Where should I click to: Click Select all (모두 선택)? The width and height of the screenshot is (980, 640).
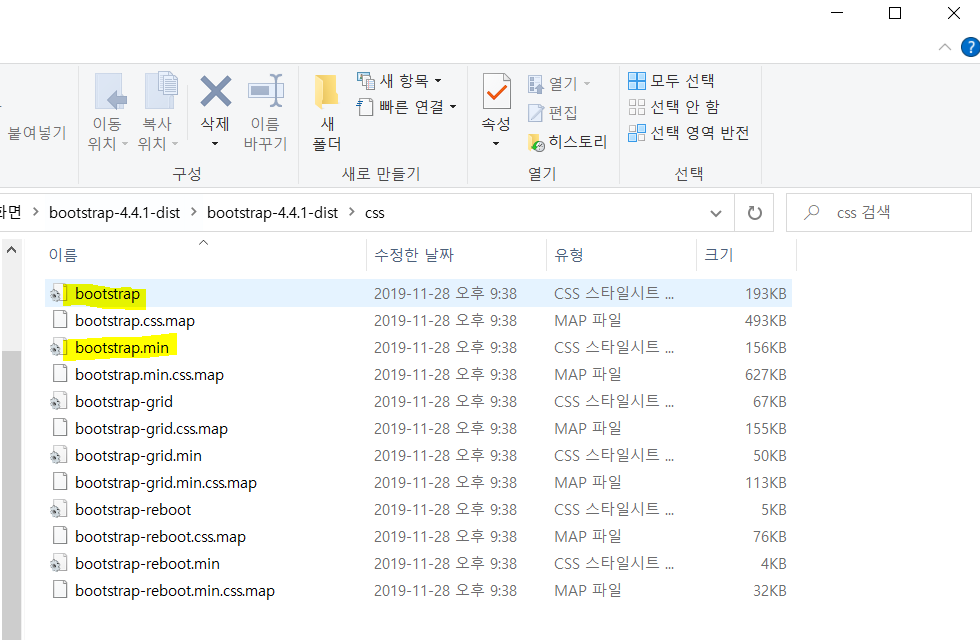coord(671,81)
